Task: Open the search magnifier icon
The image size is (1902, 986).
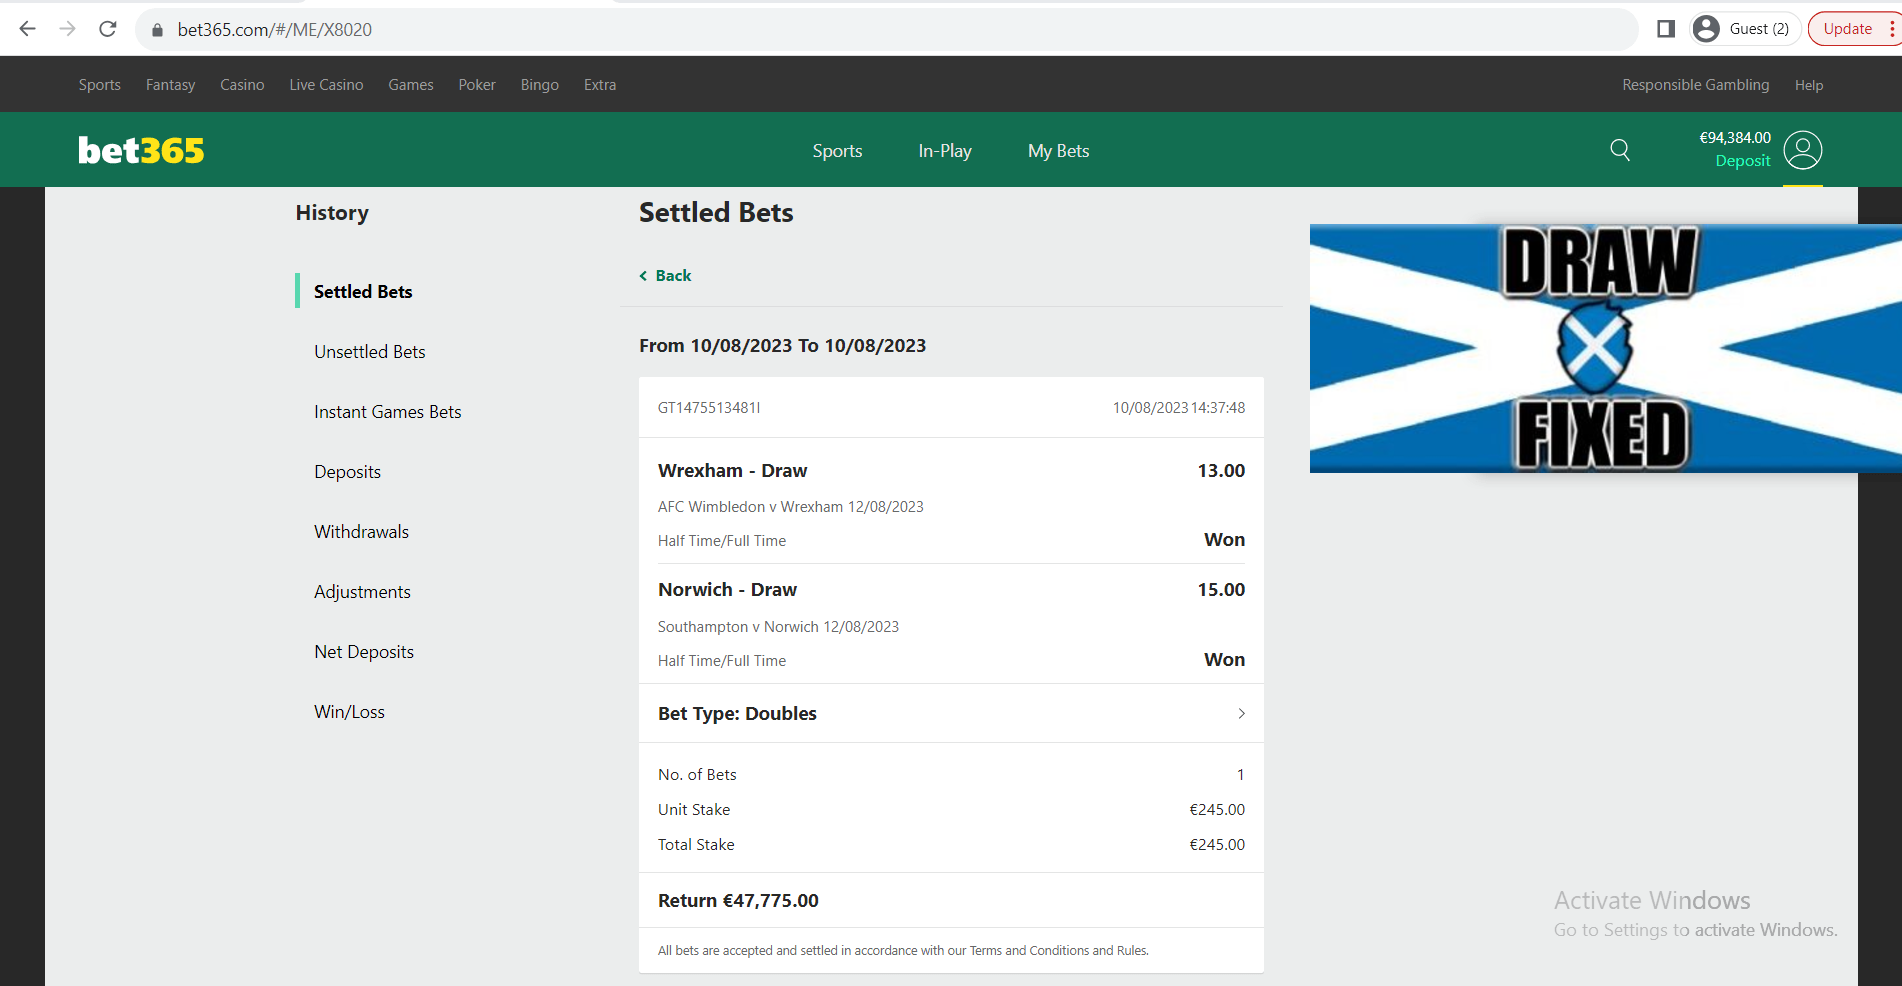Action: (1620, 150)
